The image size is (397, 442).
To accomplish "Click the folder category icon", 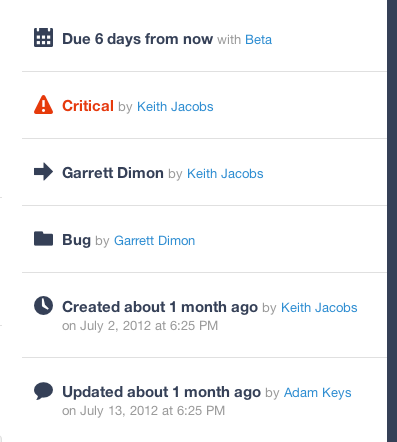I will coord(43,239).
